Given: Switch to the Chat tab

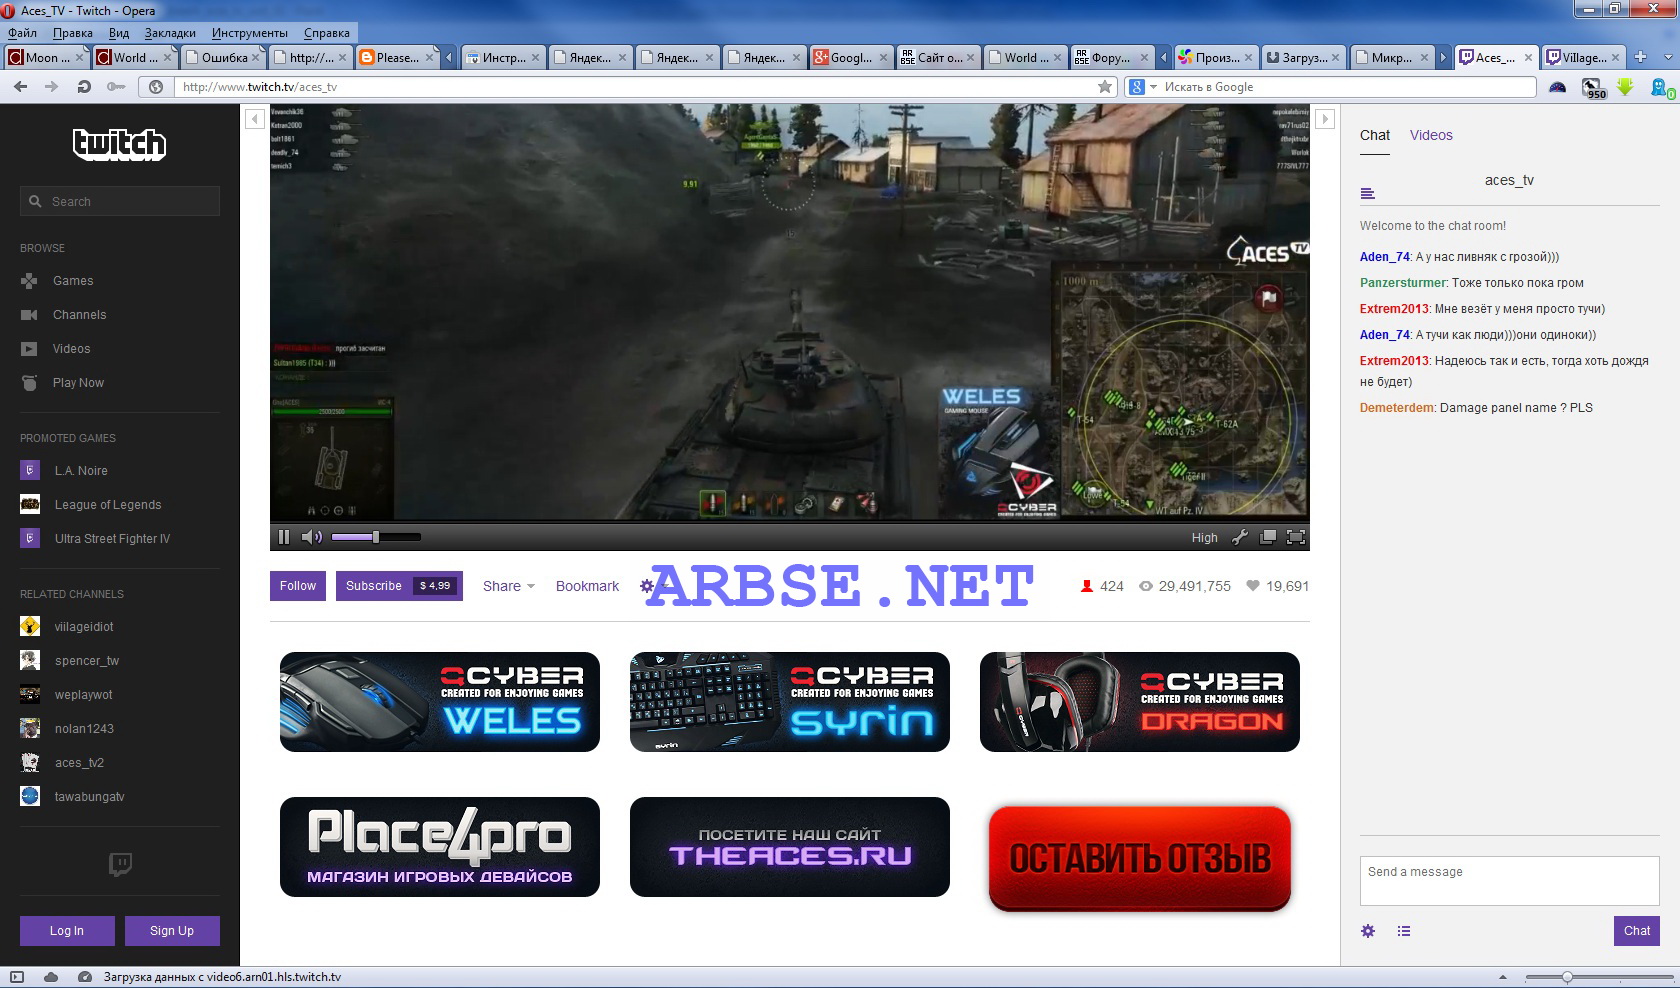Looking at the screenshot, I should click(x=1374, y=135).
